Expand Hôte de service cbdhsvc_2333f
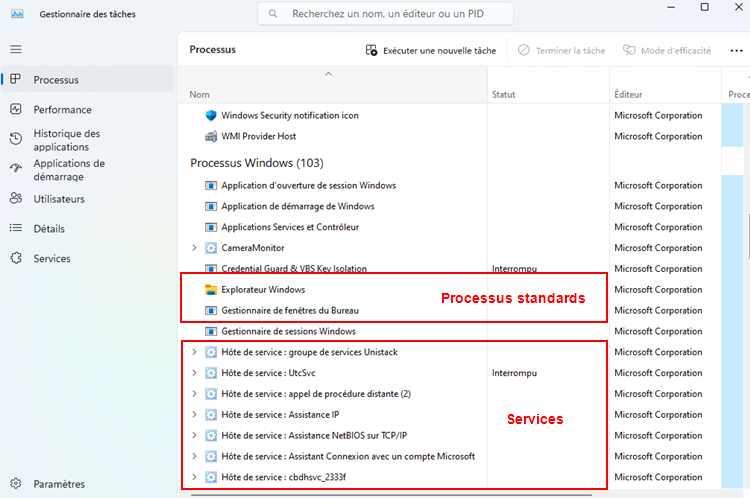The height and width of the screenshot is (498, 750). pos(194,477)
